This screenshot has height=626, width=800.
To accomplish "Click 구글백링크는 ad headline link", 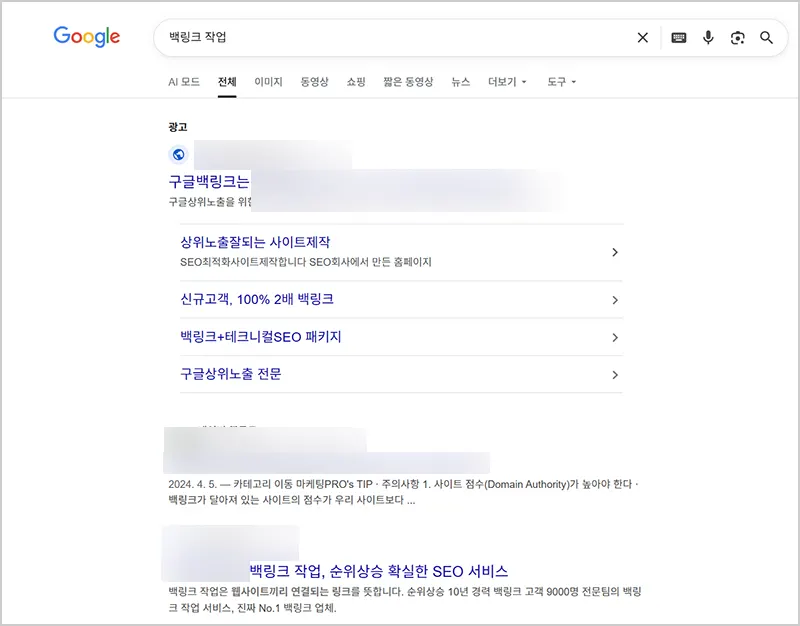I will [x=209, y=182].
